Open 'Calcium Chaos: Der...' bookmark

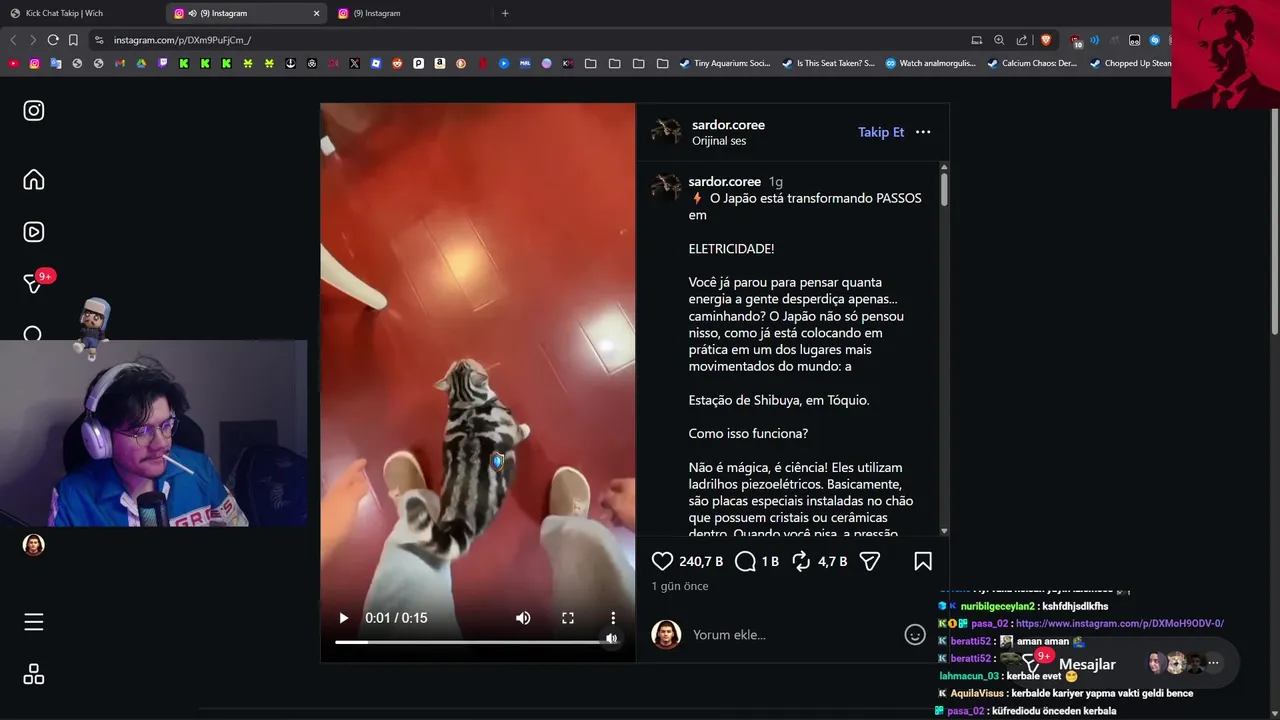pos(1032,63)
